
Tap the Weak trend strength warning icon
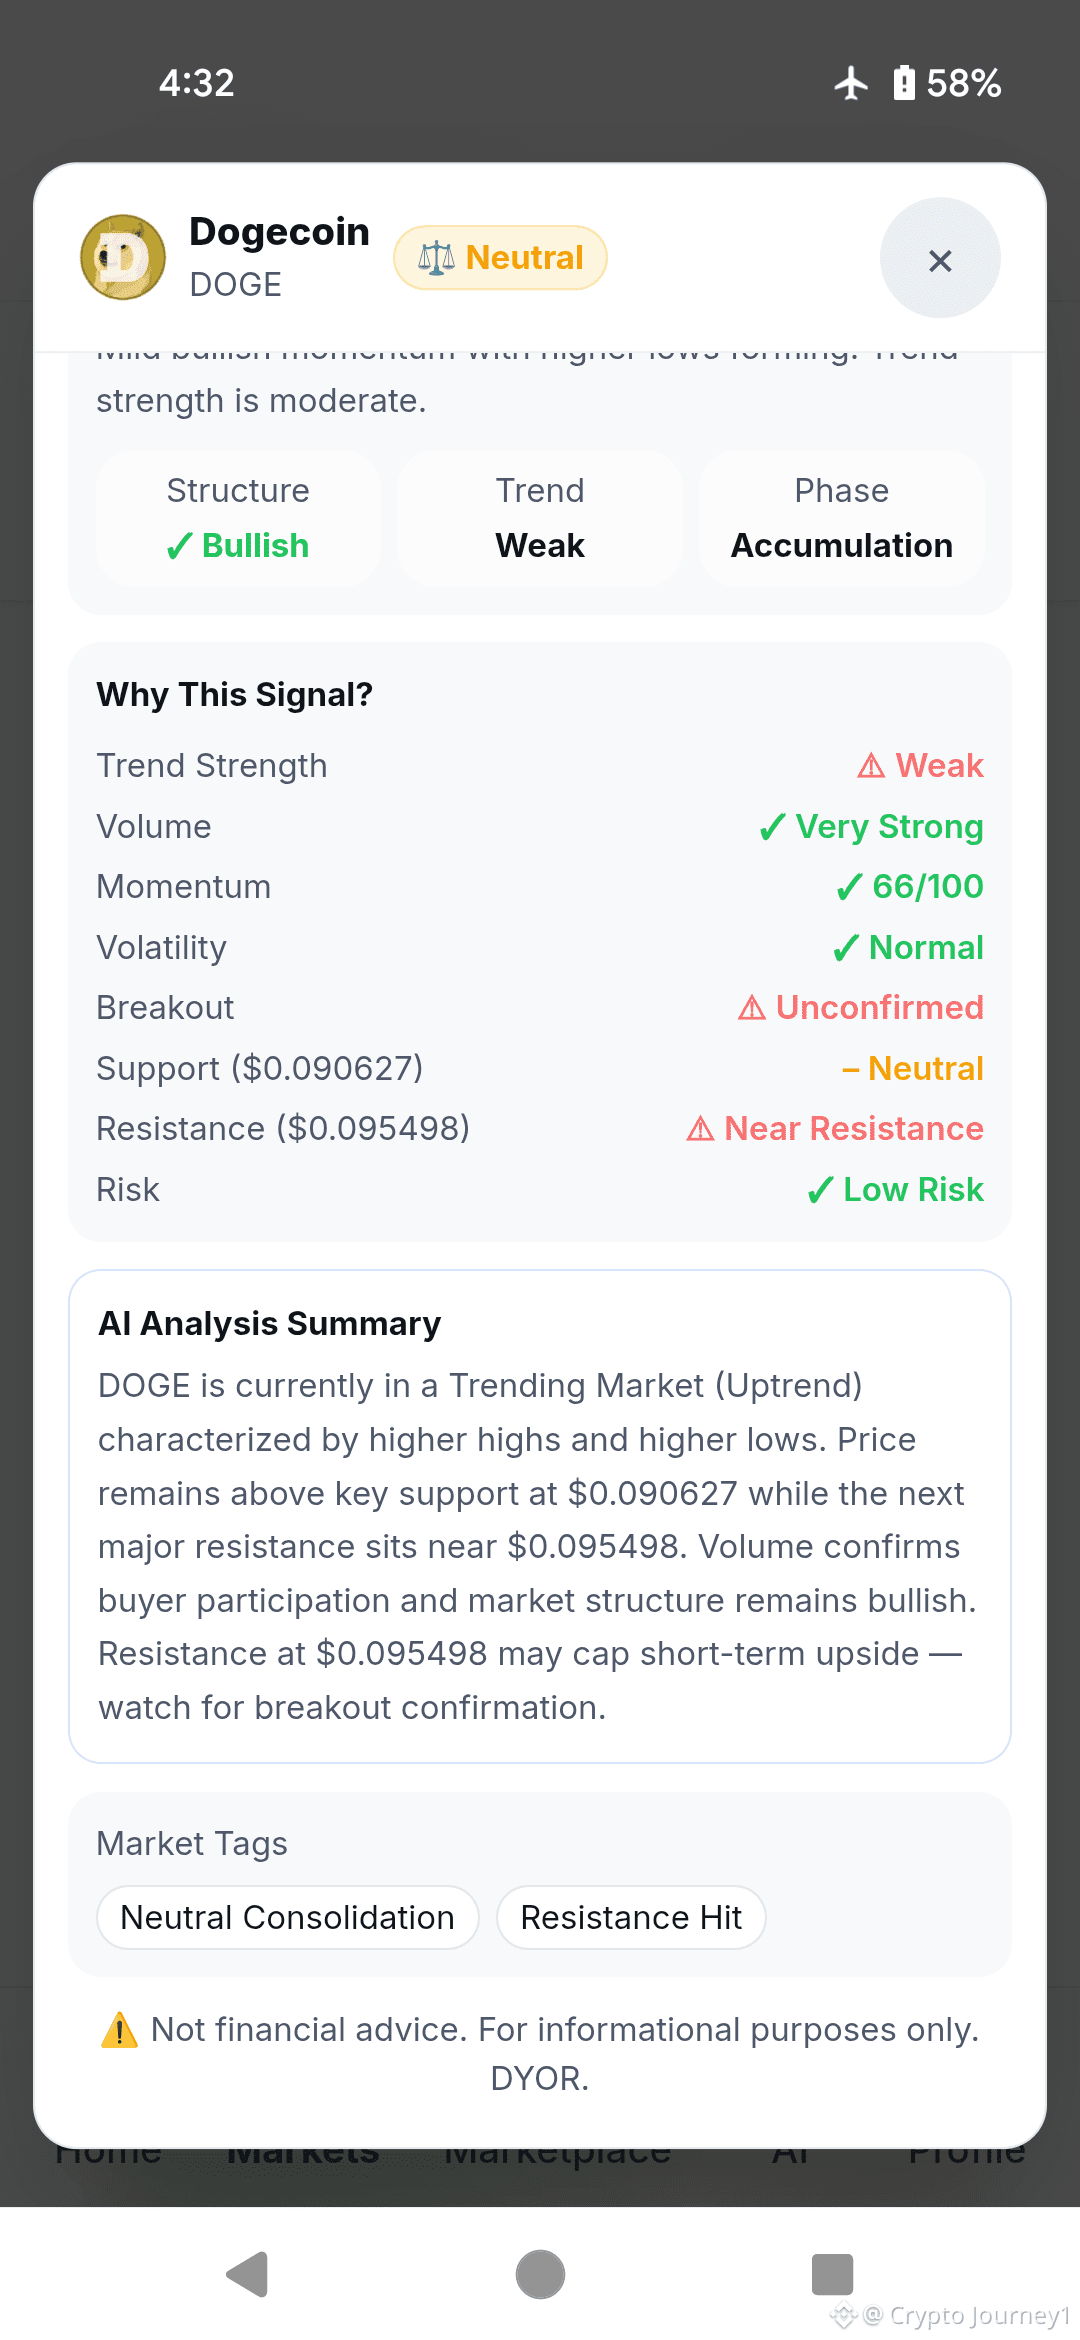[x=871, y=766]
